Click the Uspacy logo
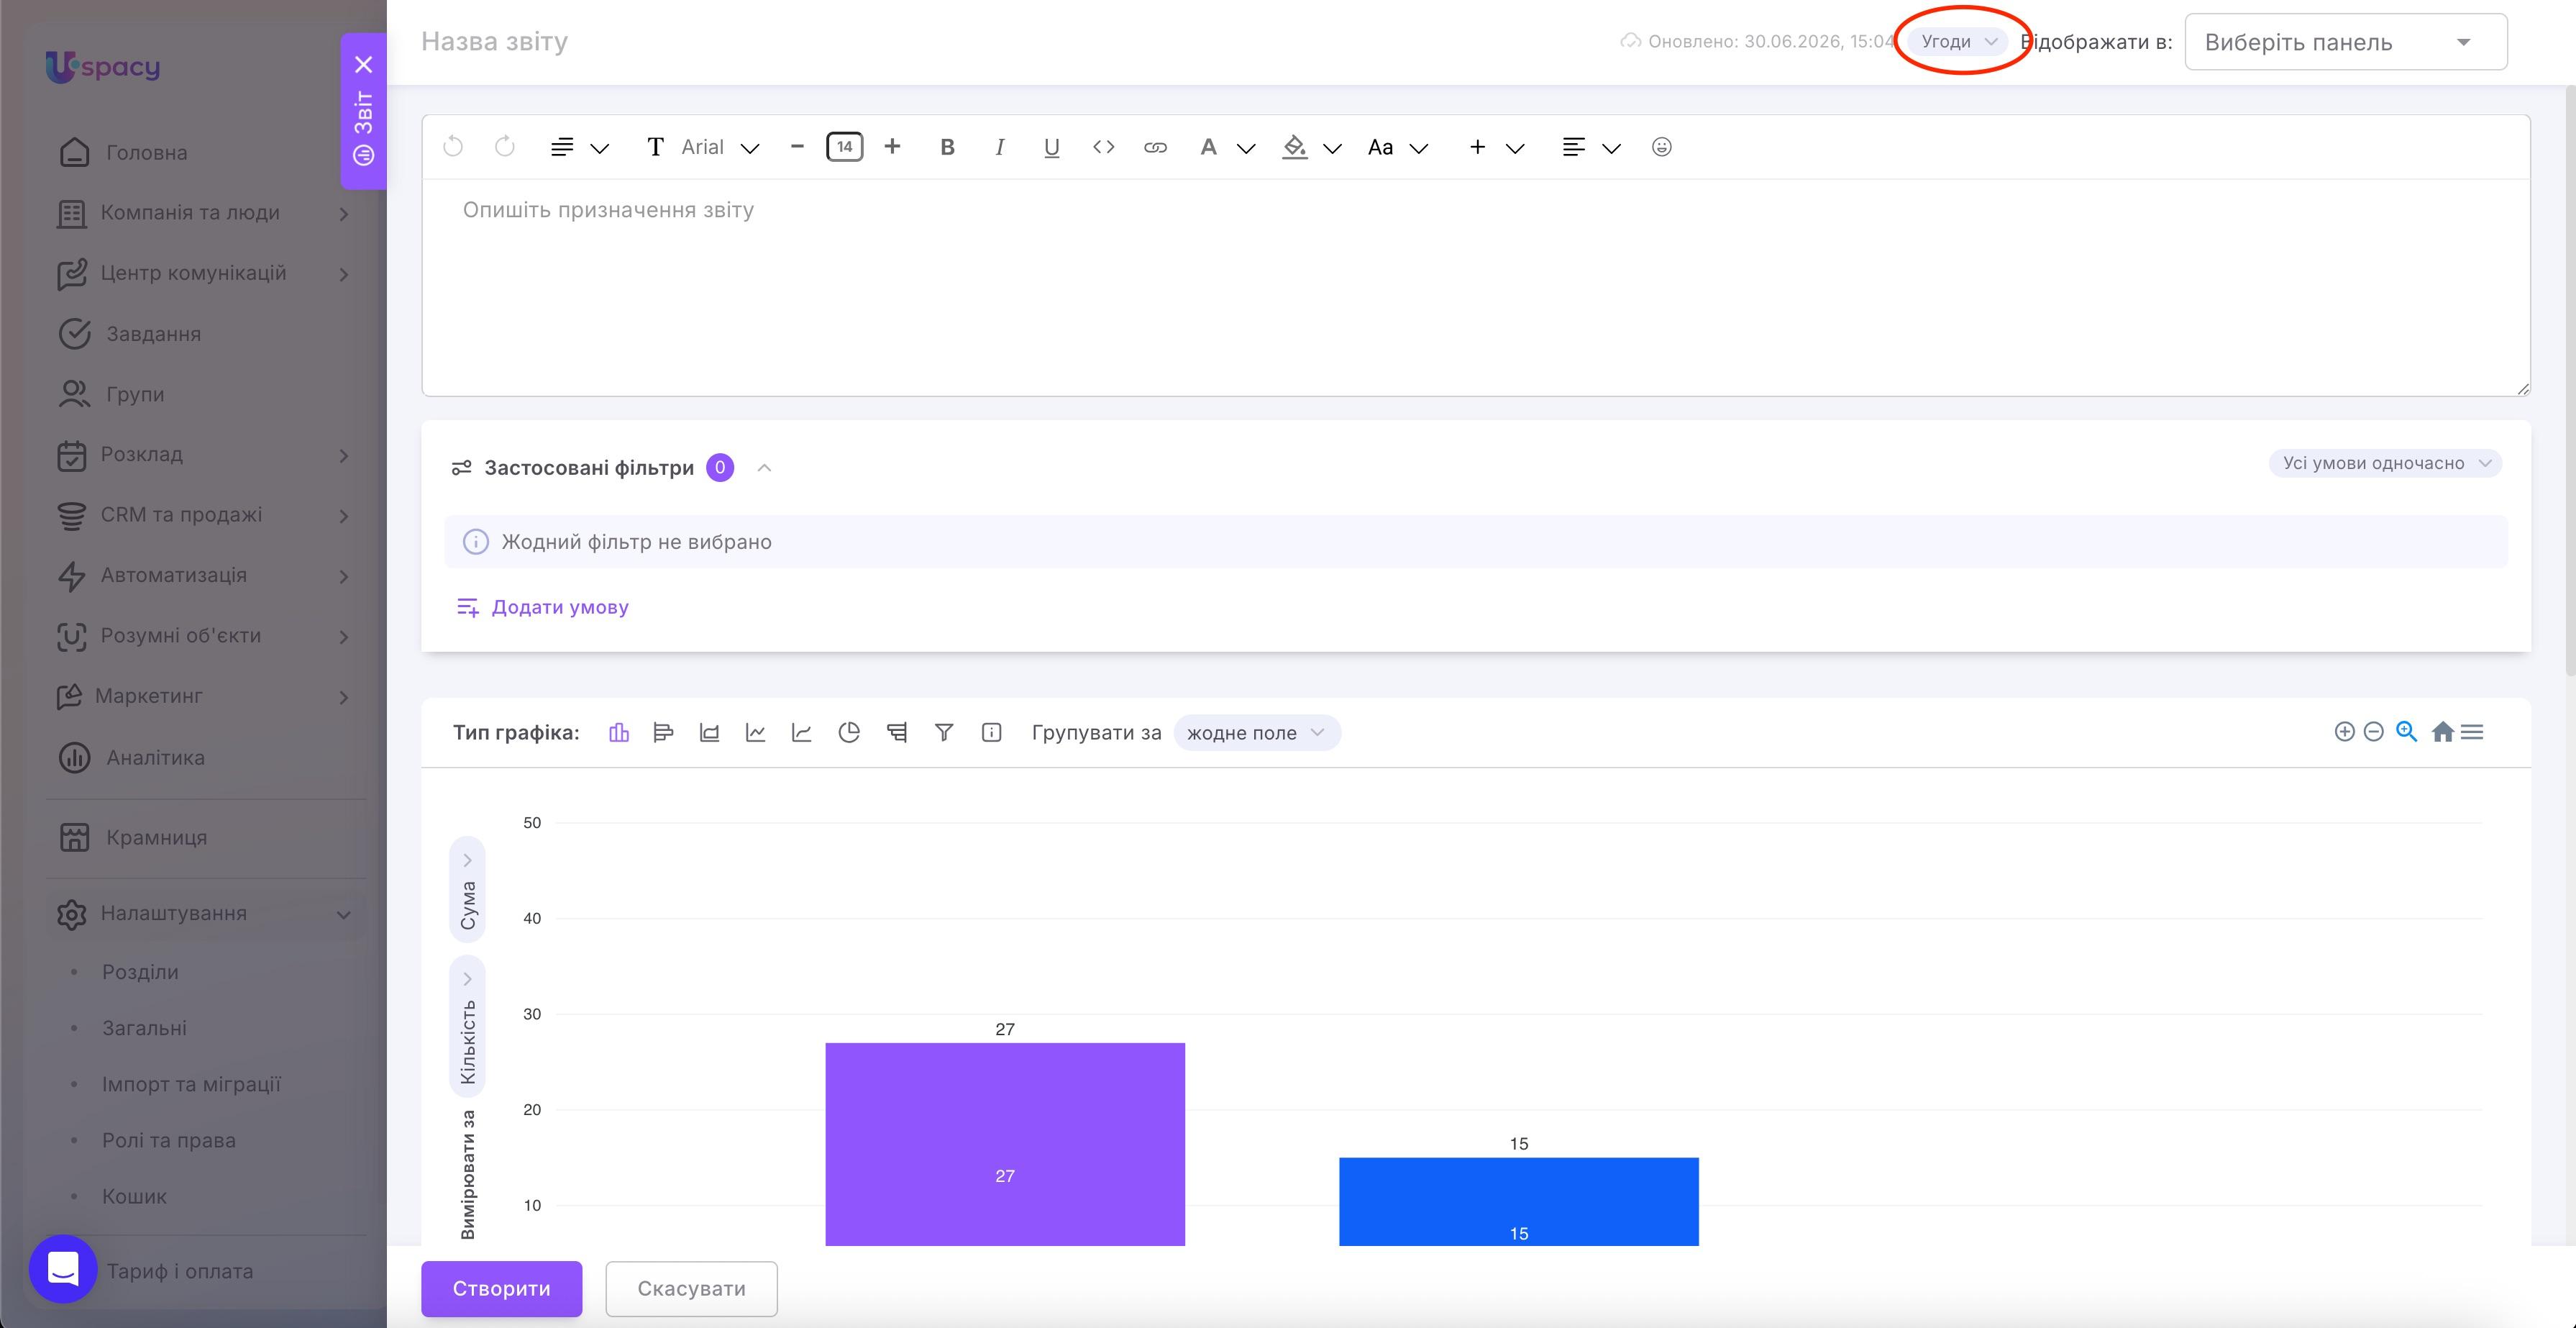 click(103, 67)
